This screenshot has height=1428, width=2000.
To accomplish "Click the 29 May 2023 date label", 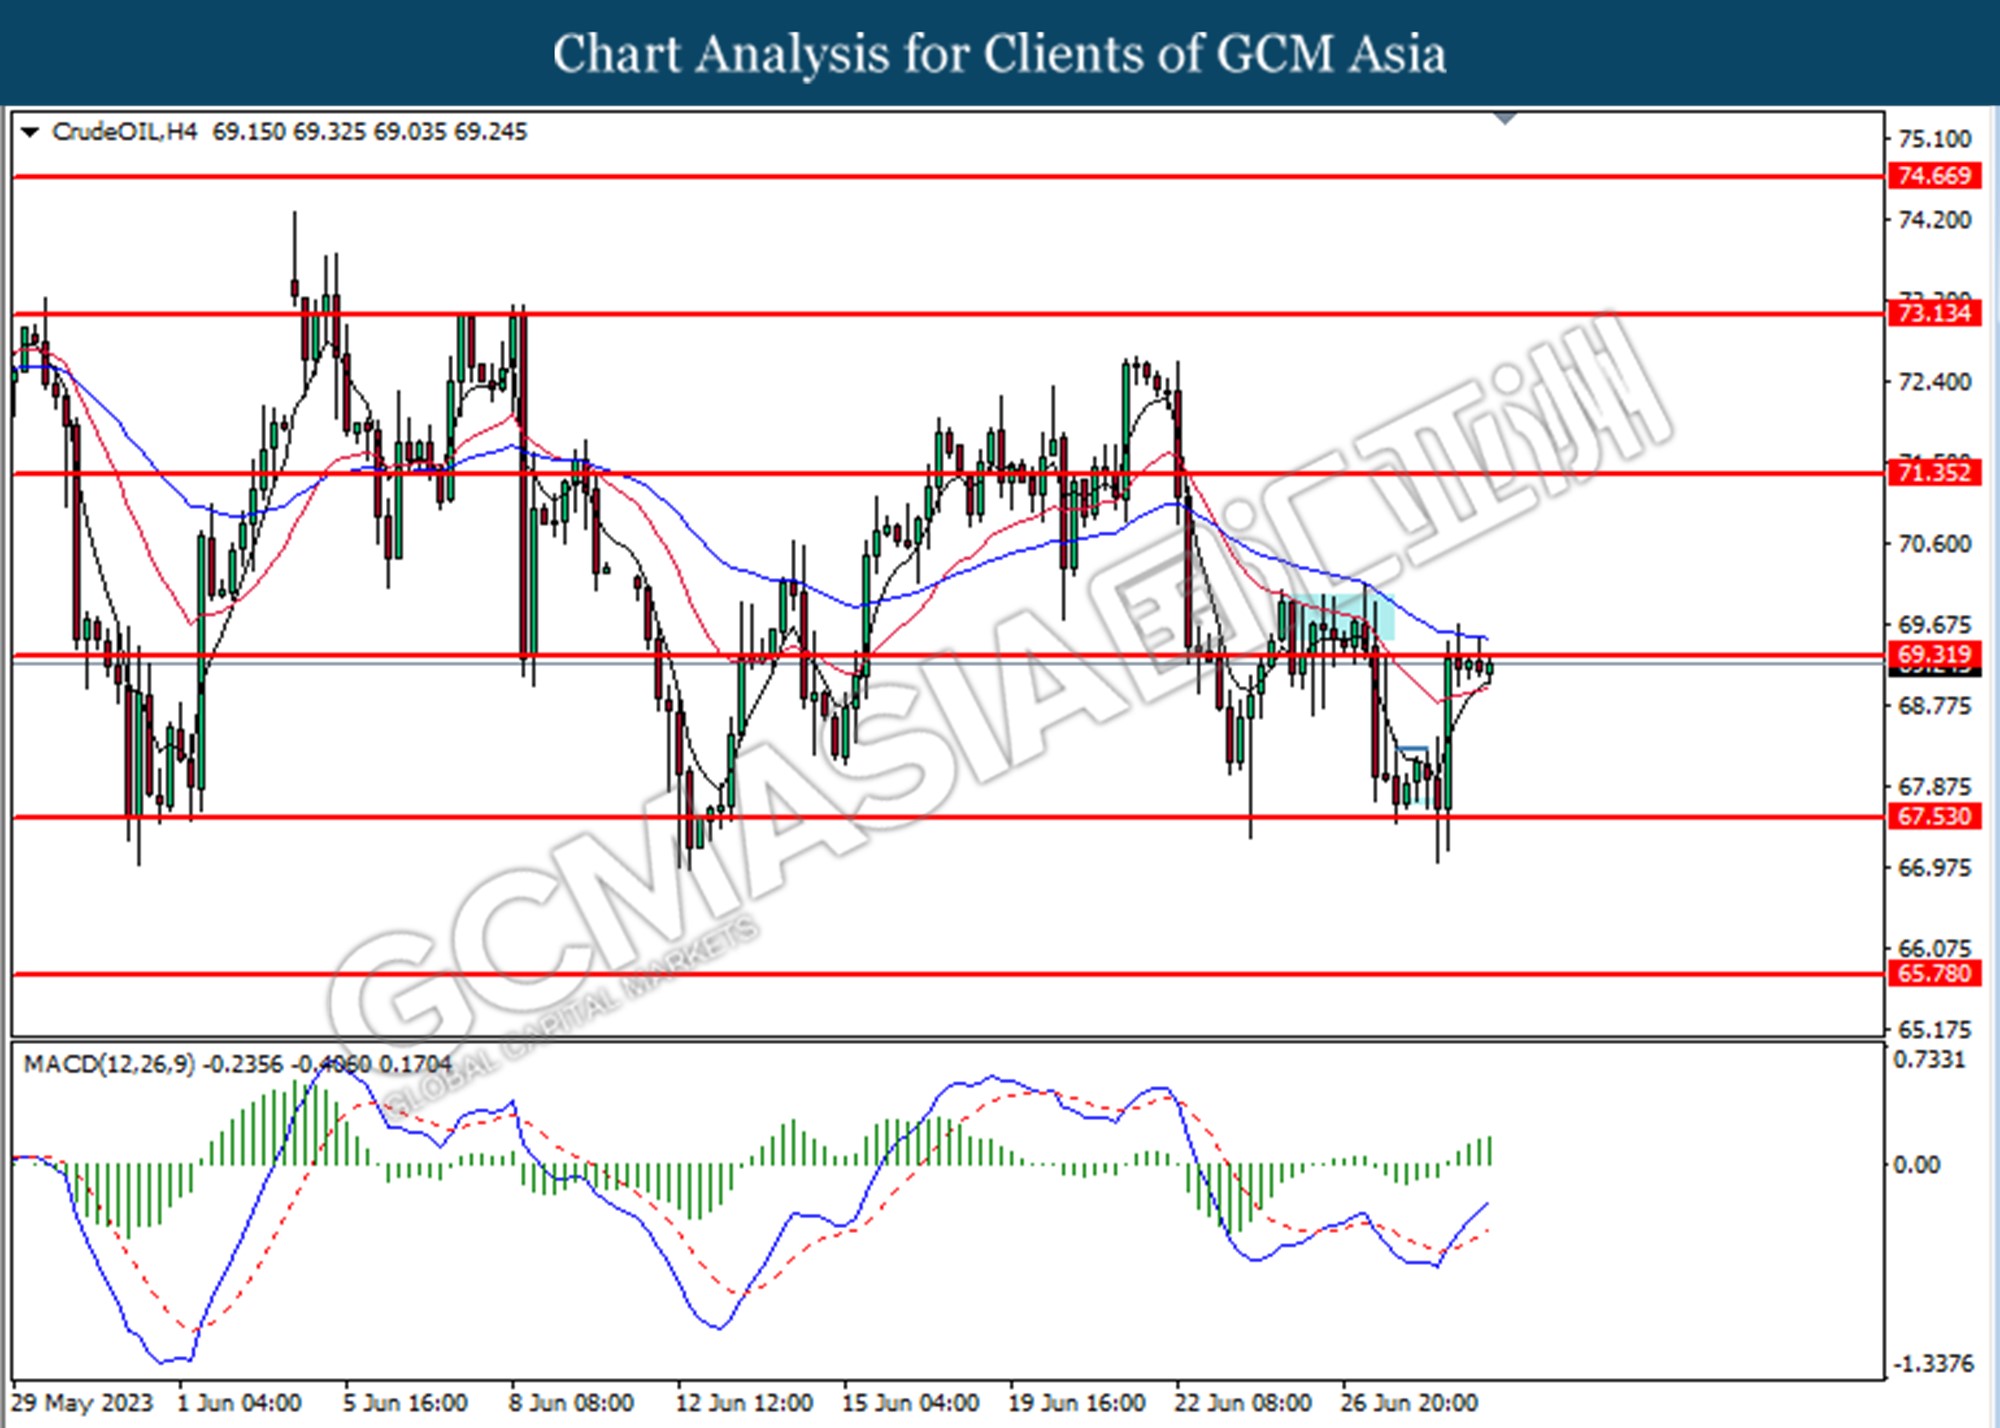I will (82, 1403).
